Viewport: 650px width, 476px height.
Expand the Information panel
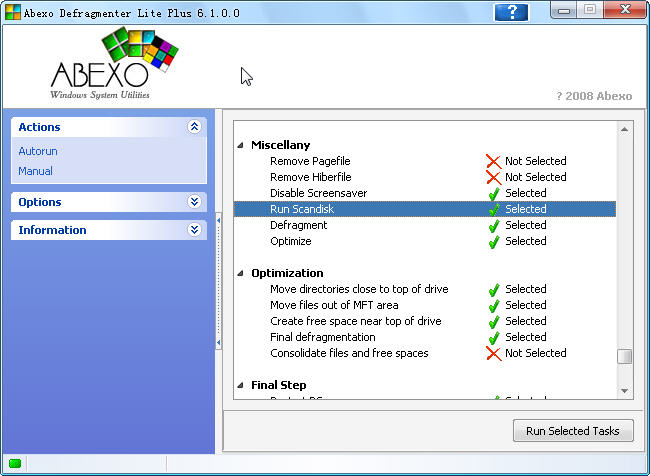(x=194, y=230)
